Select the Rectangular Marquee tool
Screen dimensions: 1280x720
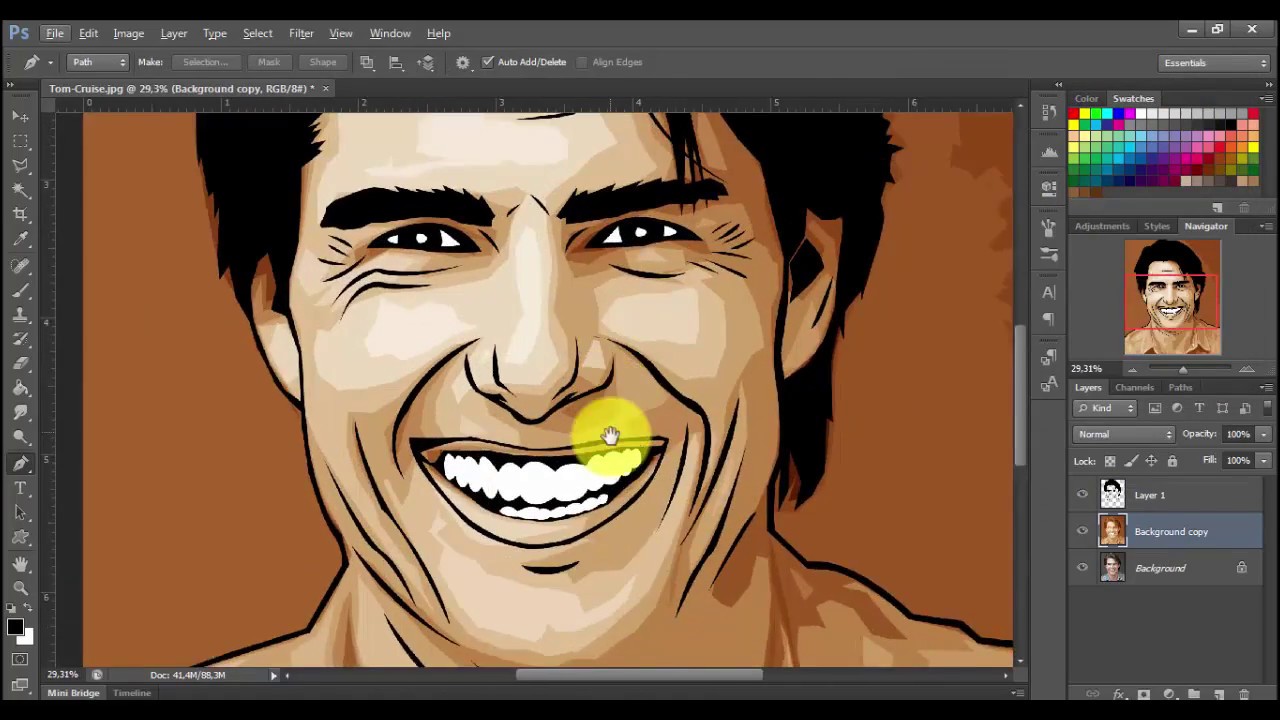pyautogui.click(x=21, y=141)
